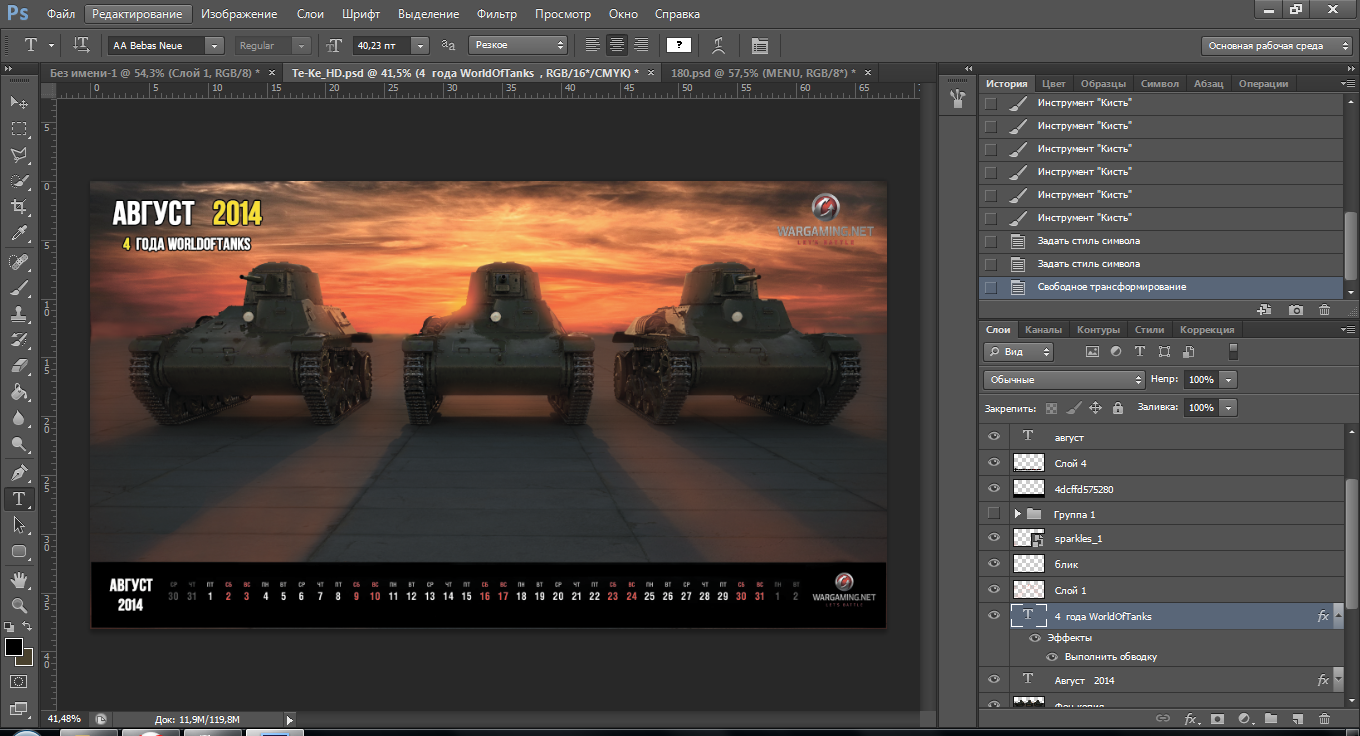Image resolution: width=1360 pixels, height=736 pixels.
Task: Open the 'Фильтр' menu
Action: pos(497,14)
